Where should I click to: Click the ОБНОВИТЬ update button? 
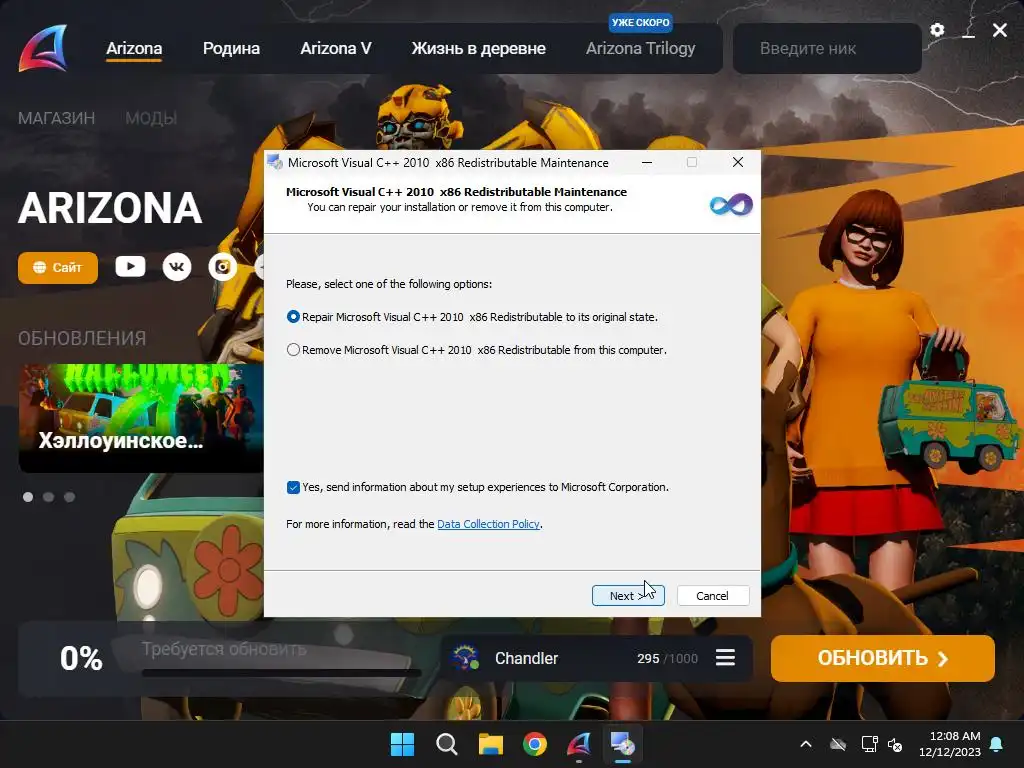click(882, 658)
